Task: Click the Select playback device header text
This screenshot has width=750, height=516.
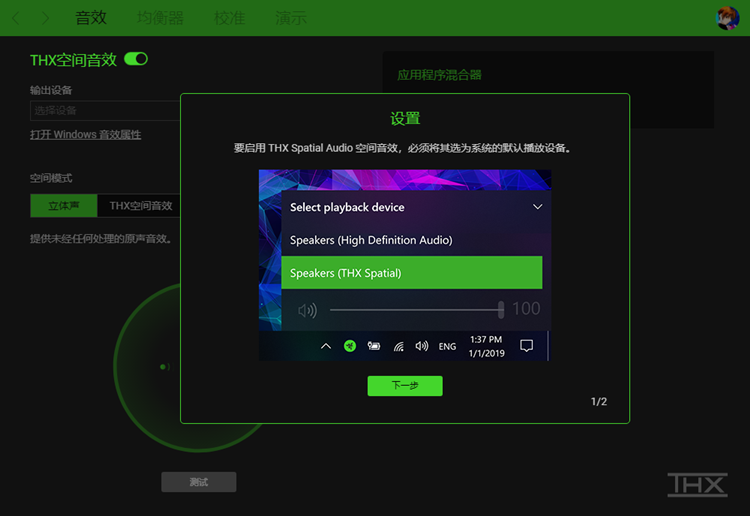Action: (347, 207)
